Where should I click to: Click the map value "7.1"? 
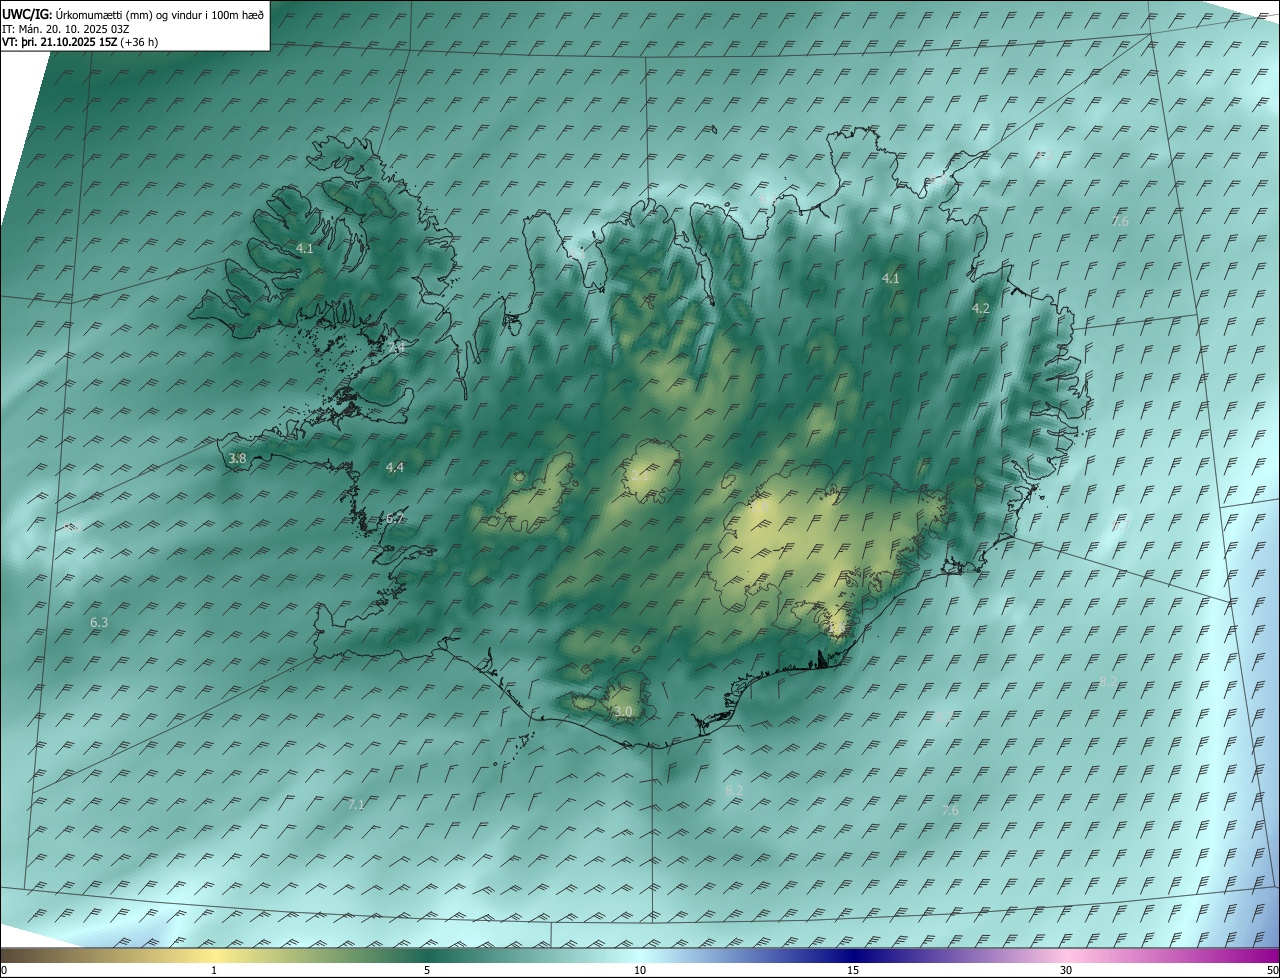(357, 804)
